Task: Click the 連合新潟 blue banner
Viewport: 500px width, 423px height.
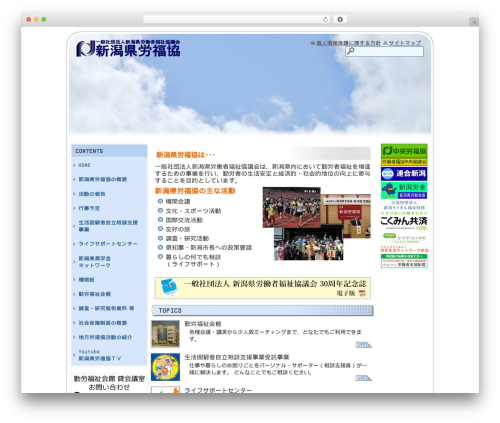Action: (404, 174)
